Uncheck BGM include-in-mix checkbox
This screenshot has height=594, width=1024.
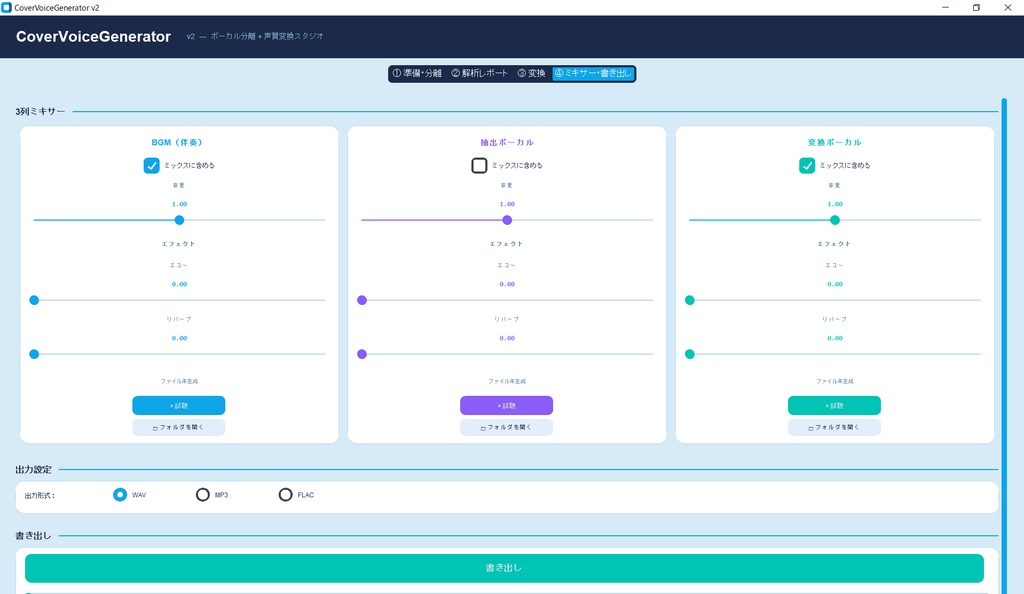coord(152,165)
